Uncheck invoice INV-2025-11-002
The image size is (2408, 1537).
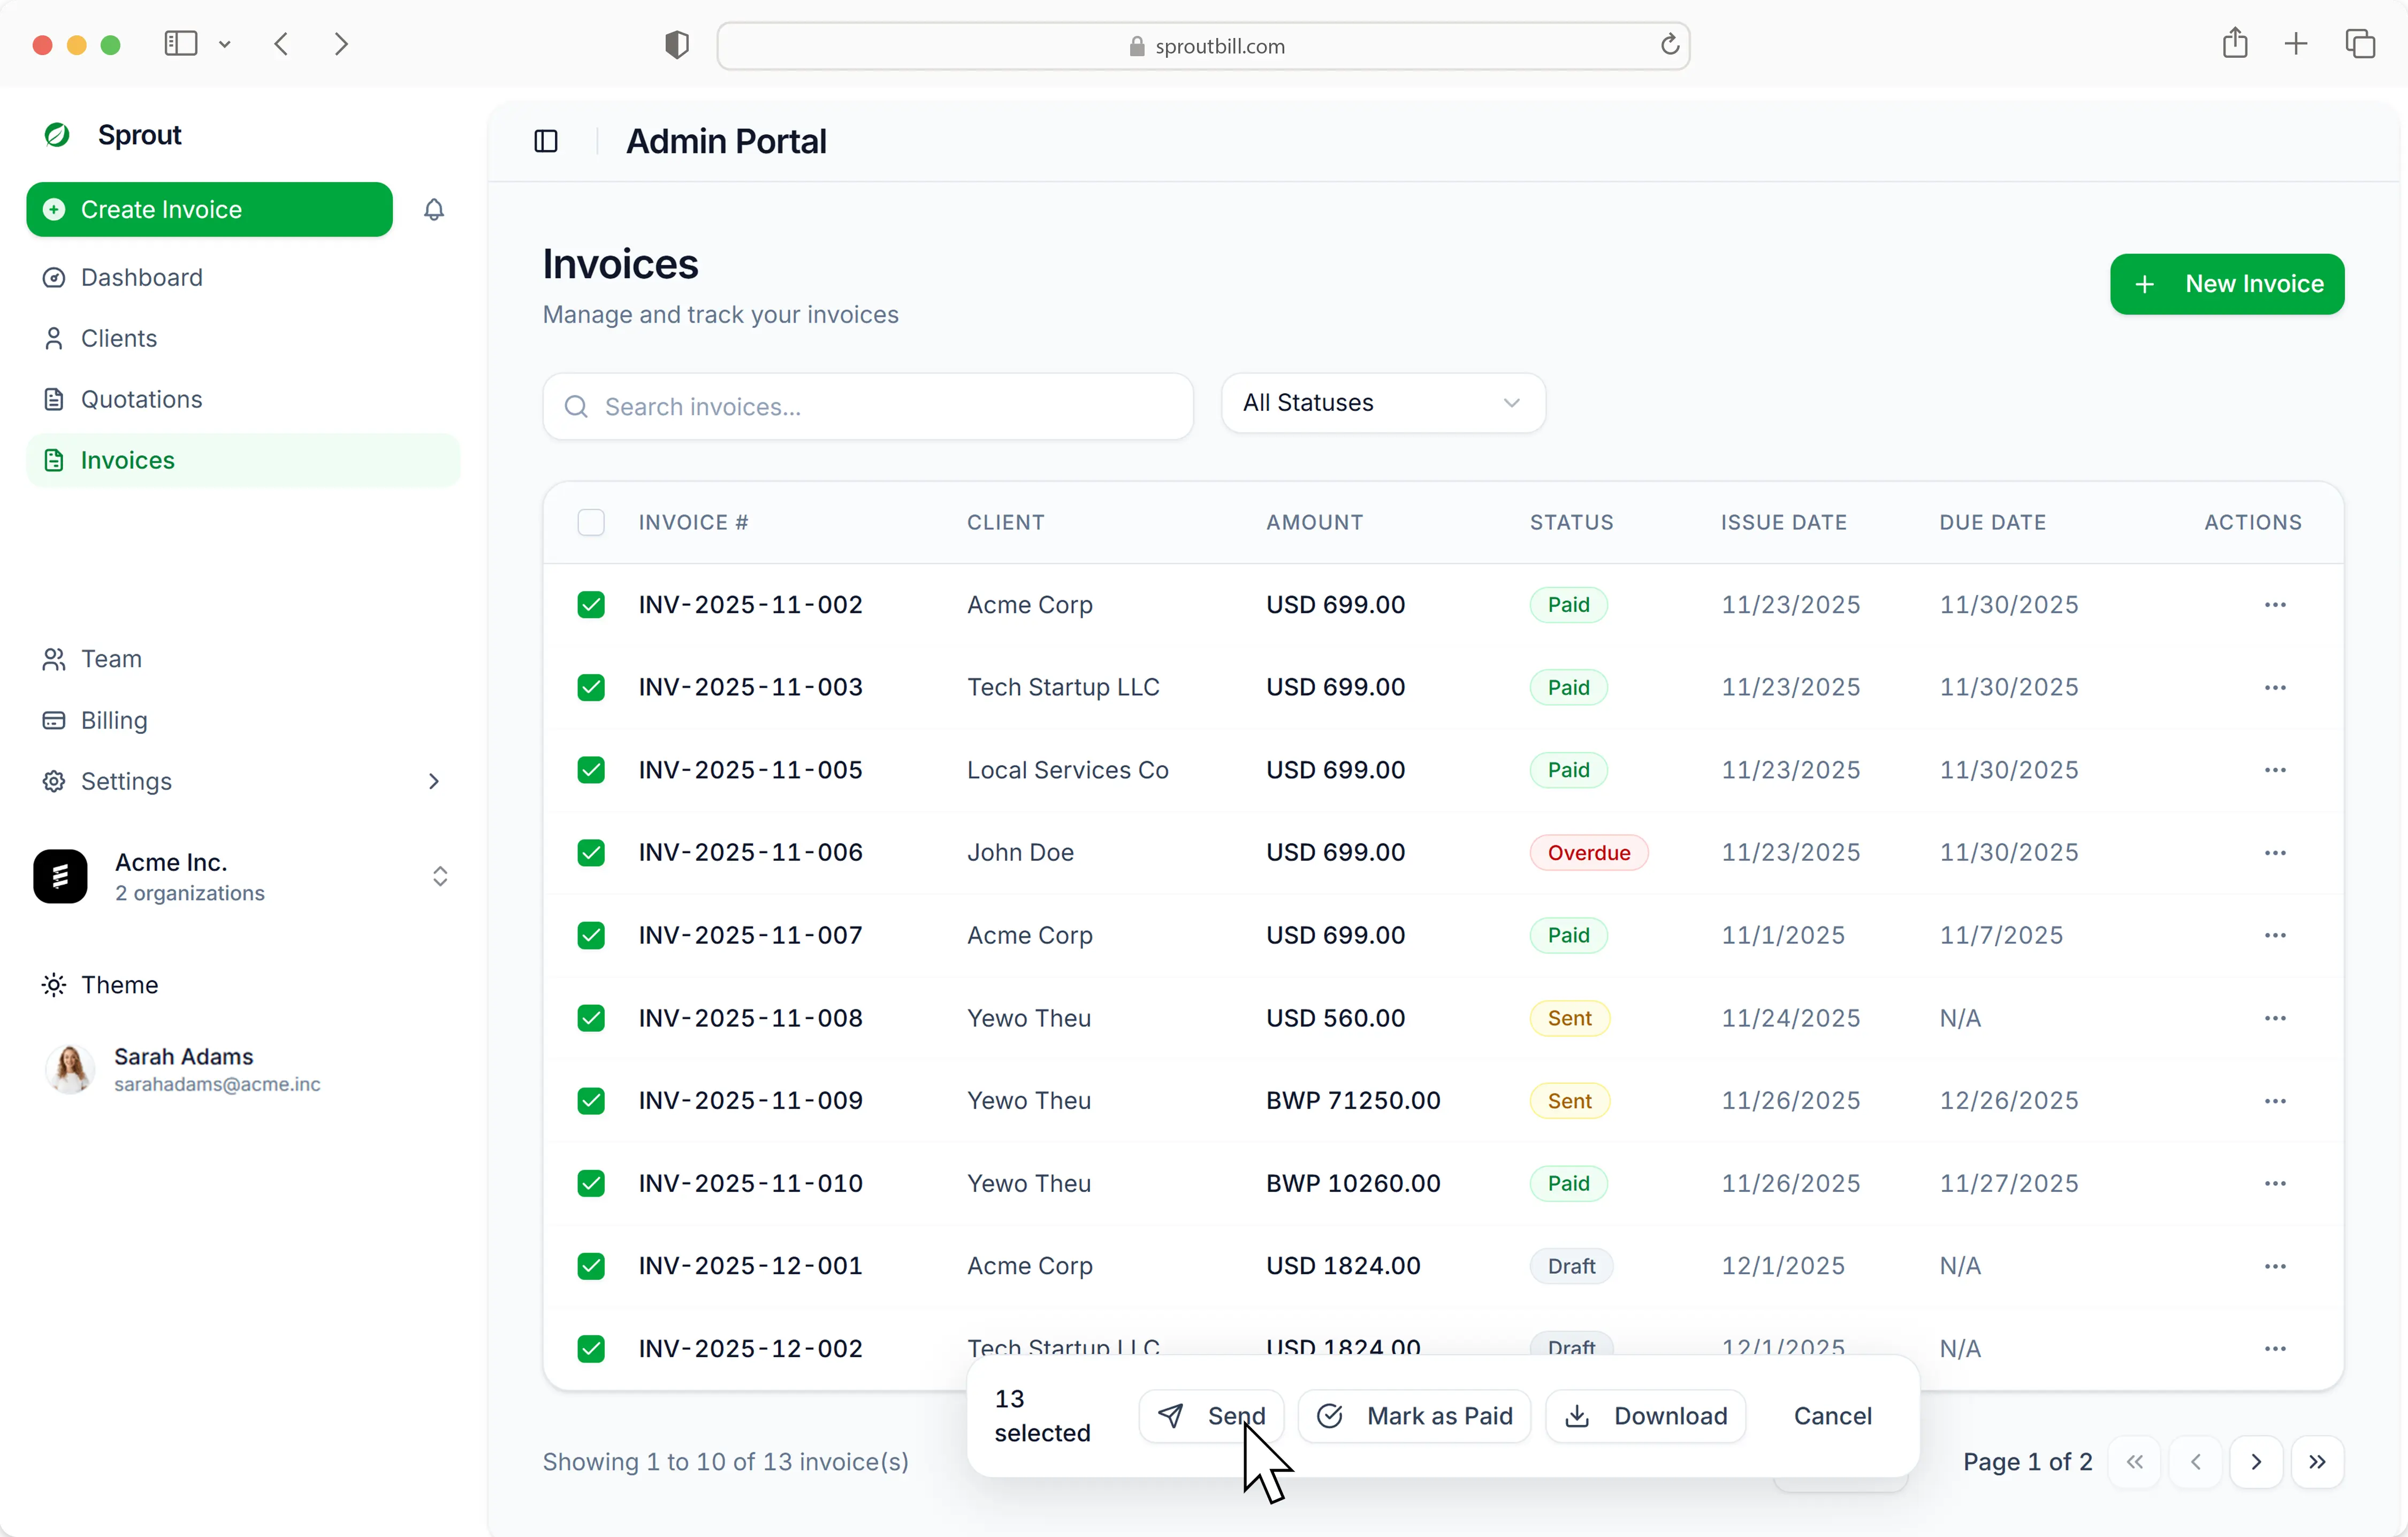pos(590,604)
